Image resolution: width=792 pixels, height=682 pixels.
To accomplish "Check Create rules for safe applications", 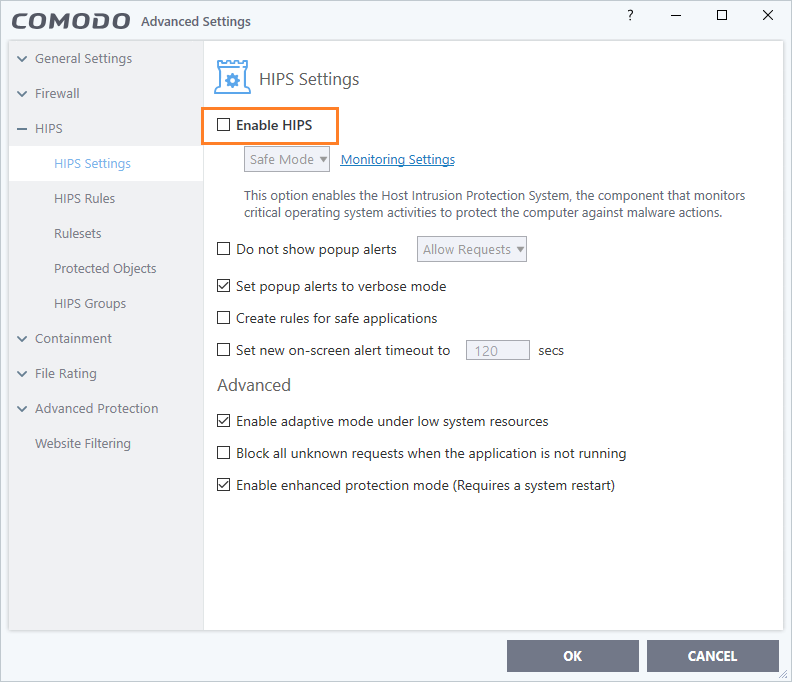I will pos(224,318).
